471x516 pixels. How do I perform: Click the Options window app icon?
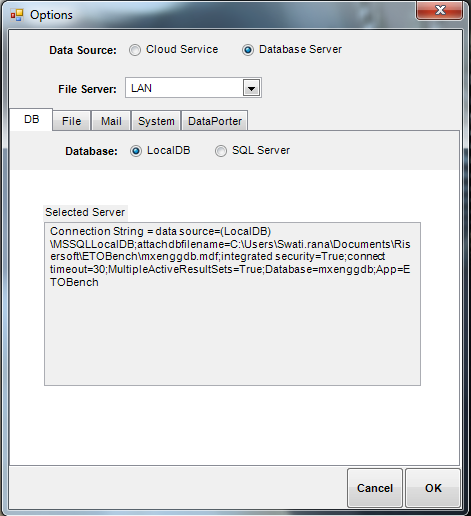click(x=16, y=15)
